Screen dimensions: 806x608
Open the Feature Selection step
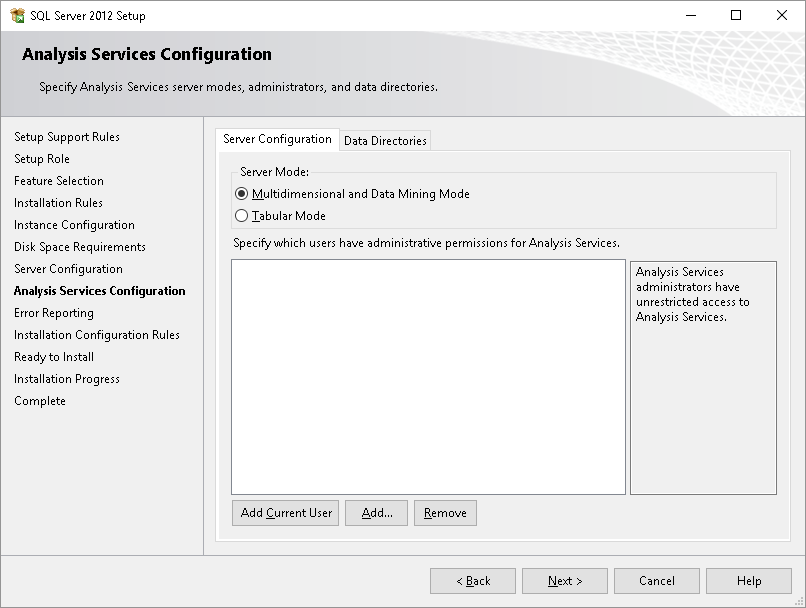pyautogui.click(x=58, y=181)
